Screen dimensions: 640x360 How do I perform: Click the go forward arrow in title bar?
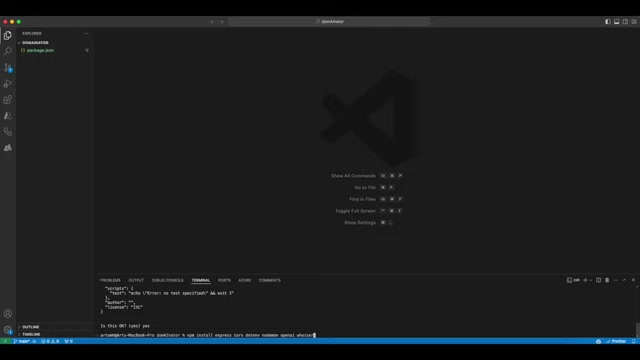point(222,22)
